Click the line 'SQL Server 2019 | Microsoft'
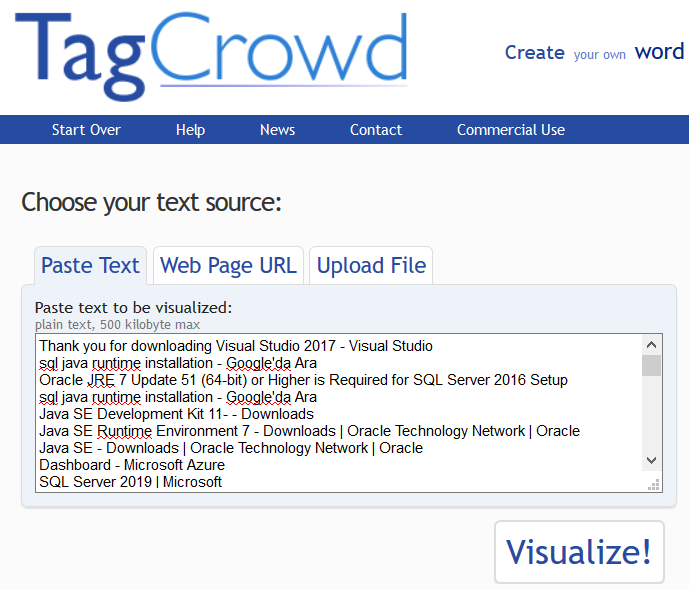Viewport: 689px width, 589px height. click(131, 482)
